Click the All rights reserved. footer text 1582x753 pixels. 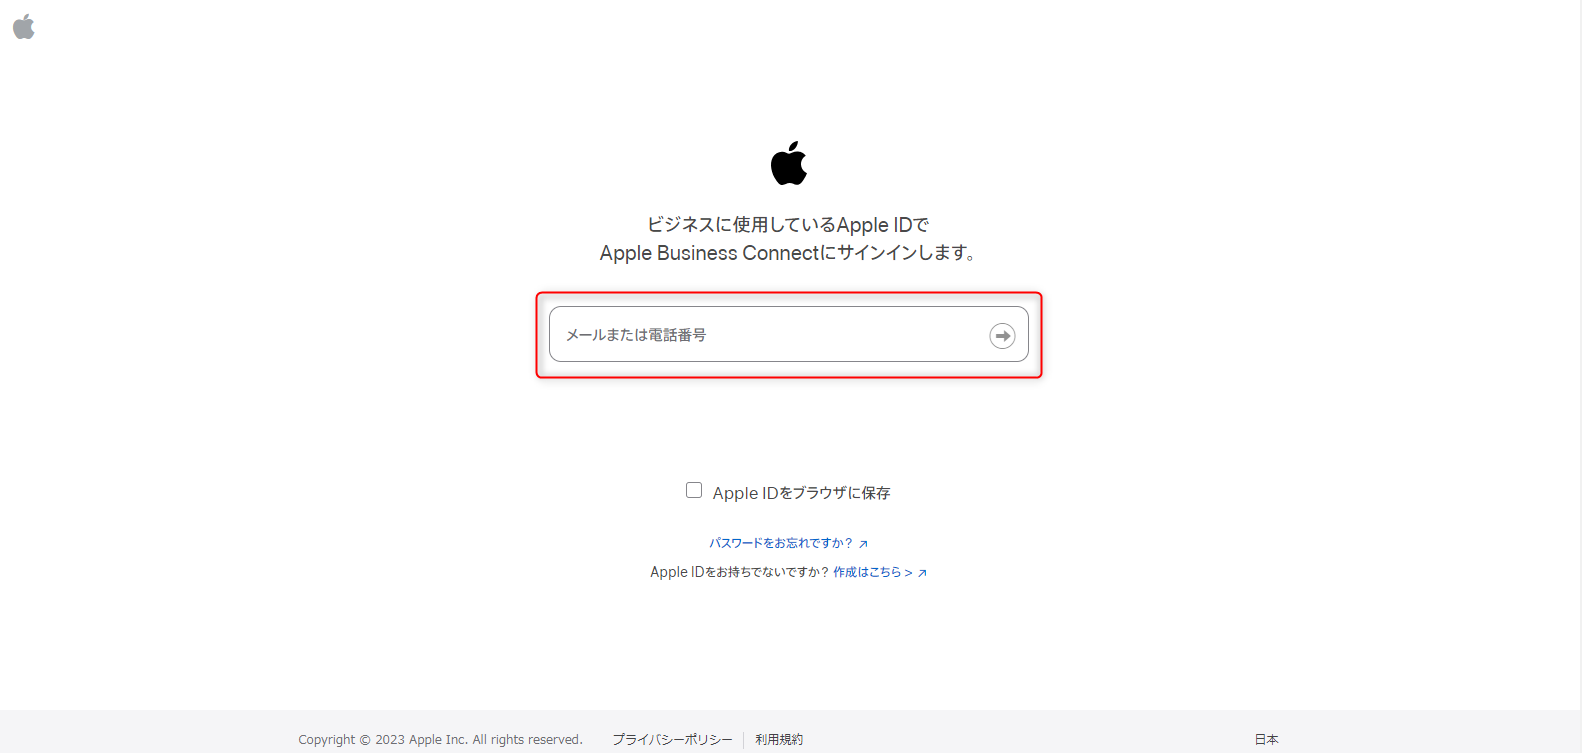(x=527, y=739)
